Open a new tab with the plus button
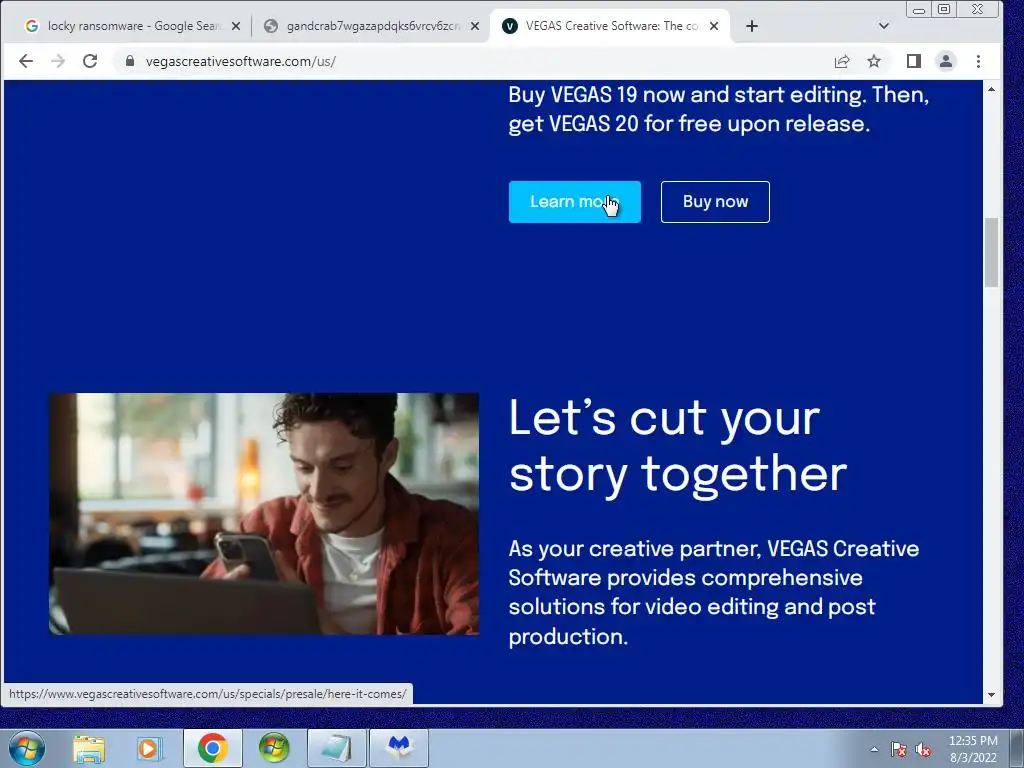1024x768 pixels. click(x=752, y=26)
